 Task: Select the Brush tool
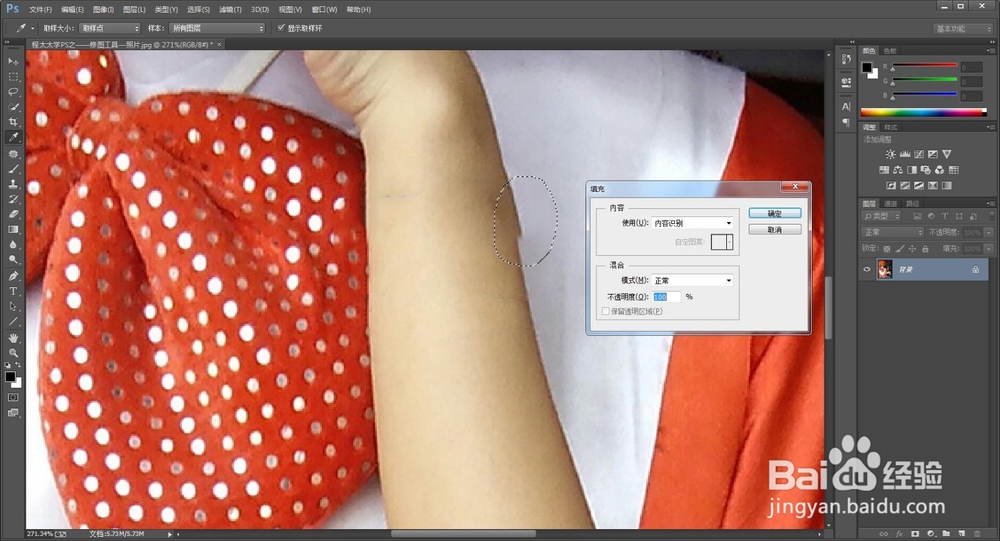(13, 169)
